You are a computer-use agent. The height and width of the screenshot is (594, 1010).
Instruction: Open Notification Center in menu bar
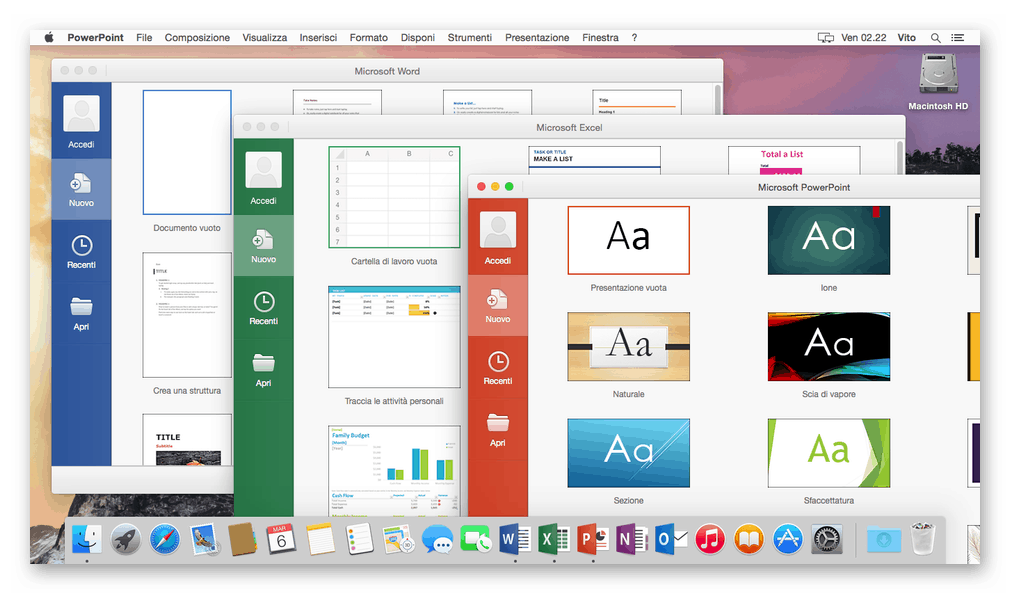(x=958, y=38)
